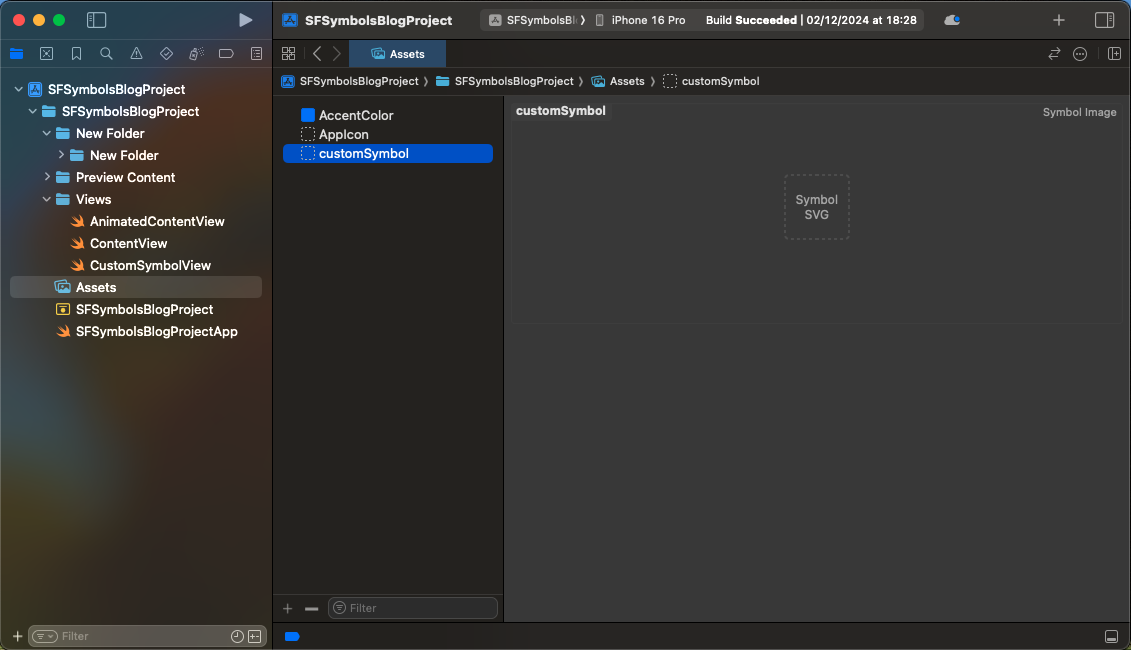The image size is (1131, 650).
Task: Choose the iPhone 16 Pro destination
Action: (x=641, y=20)
